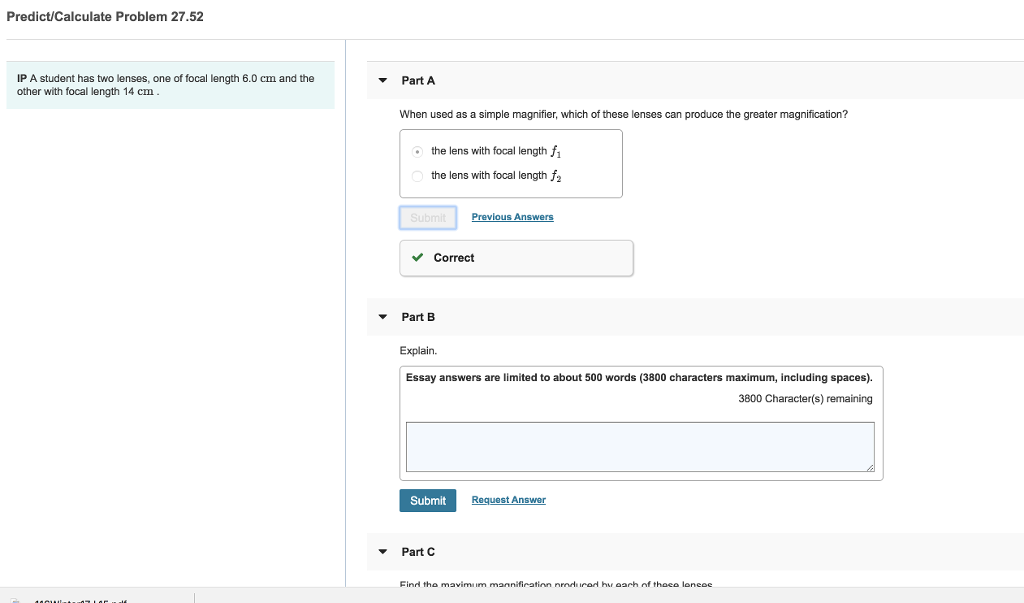Open Previous Answers for Part A
Screen dimensions: 1024x603
point(512,217)
